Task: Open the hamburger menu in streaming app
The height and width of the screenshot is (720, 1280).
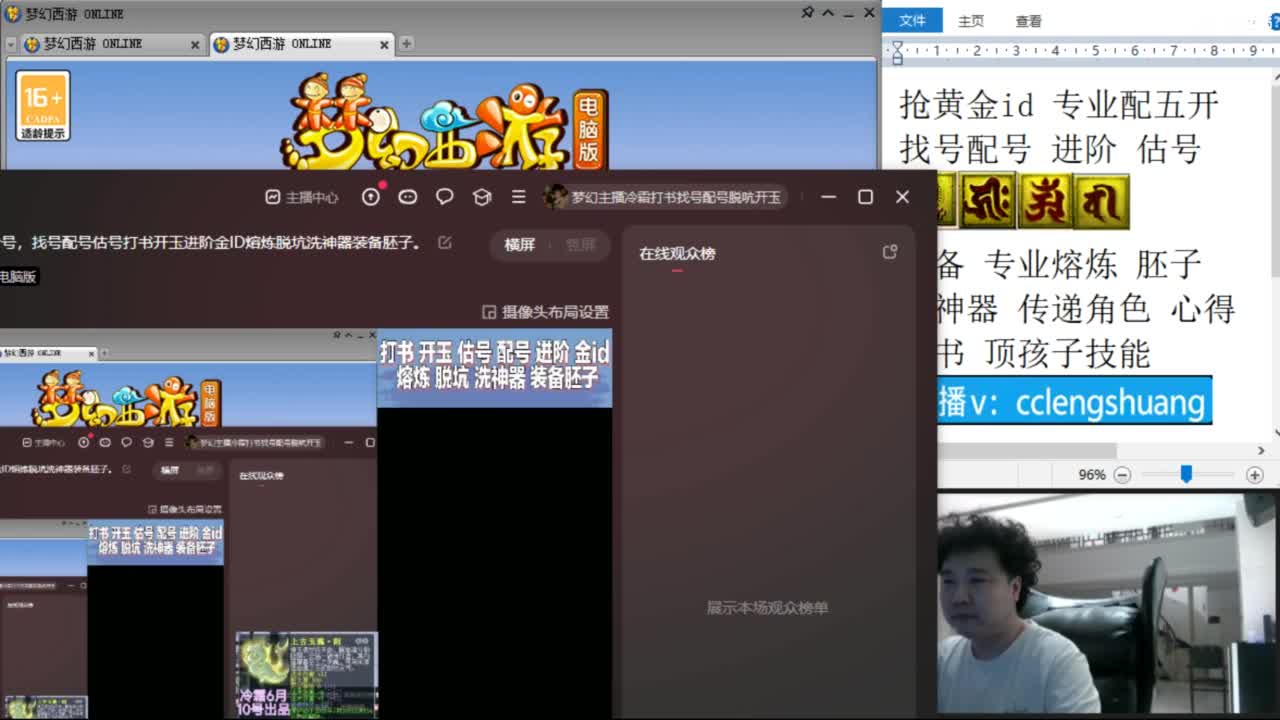Action: [x=518, y=197]
